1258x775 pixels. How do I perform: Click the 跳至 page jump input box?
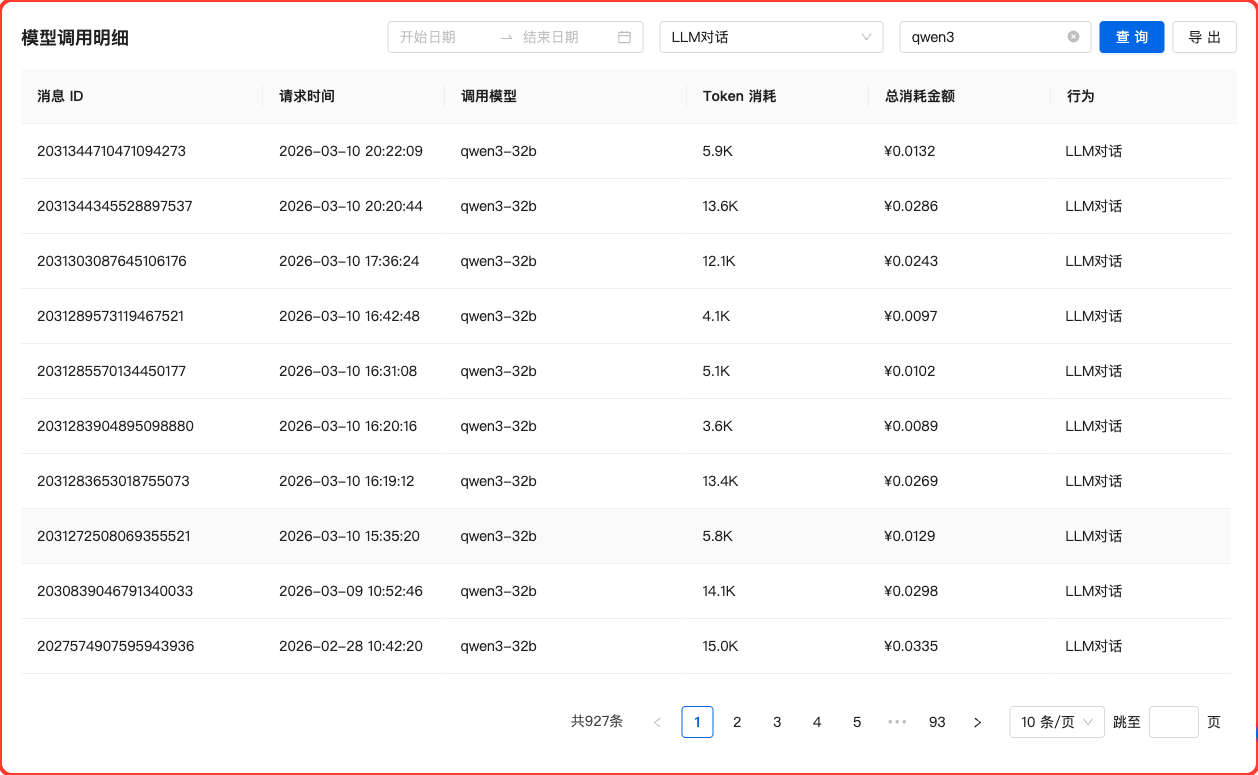coord(1173,722)
